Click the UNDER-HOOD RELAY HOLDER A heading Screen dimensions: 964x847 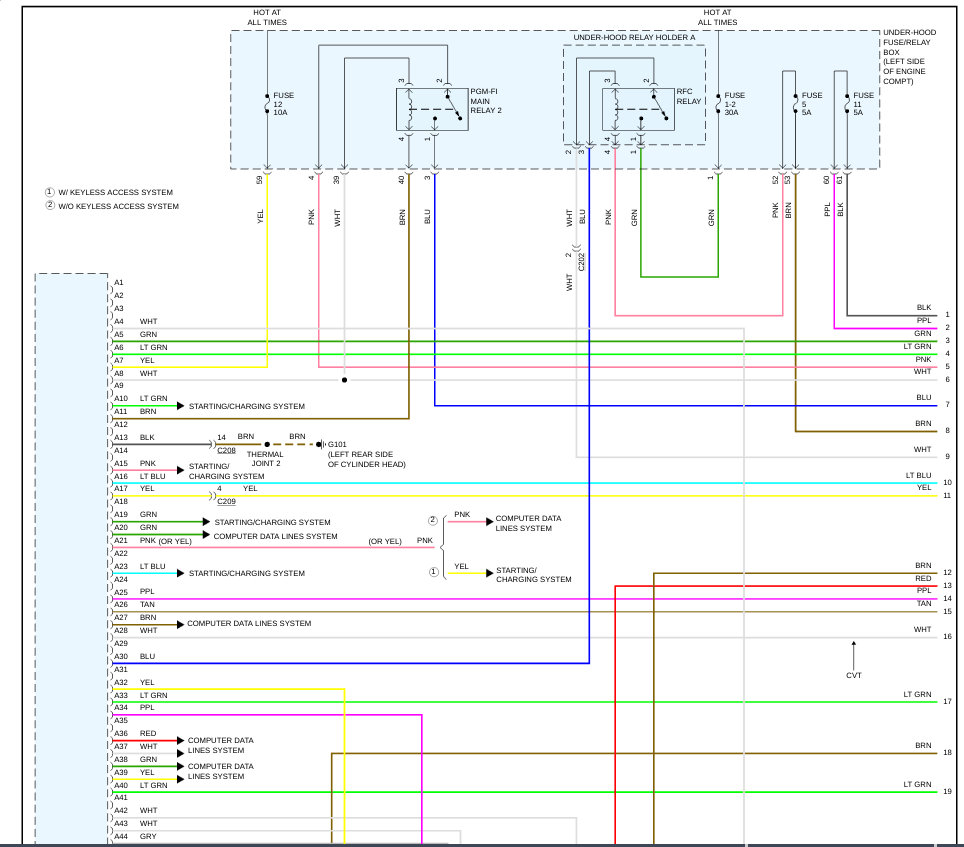coord(634,37)
